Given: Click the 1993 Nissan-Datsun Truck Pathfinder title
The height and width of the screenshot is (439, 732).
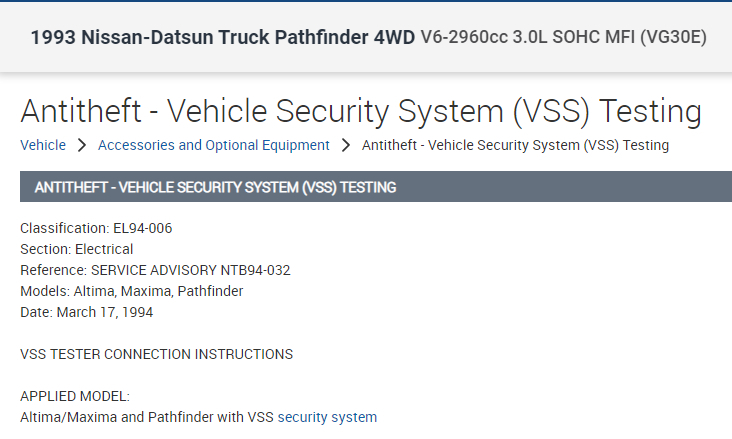Looking at the screenshot, I should coord(222,38).
